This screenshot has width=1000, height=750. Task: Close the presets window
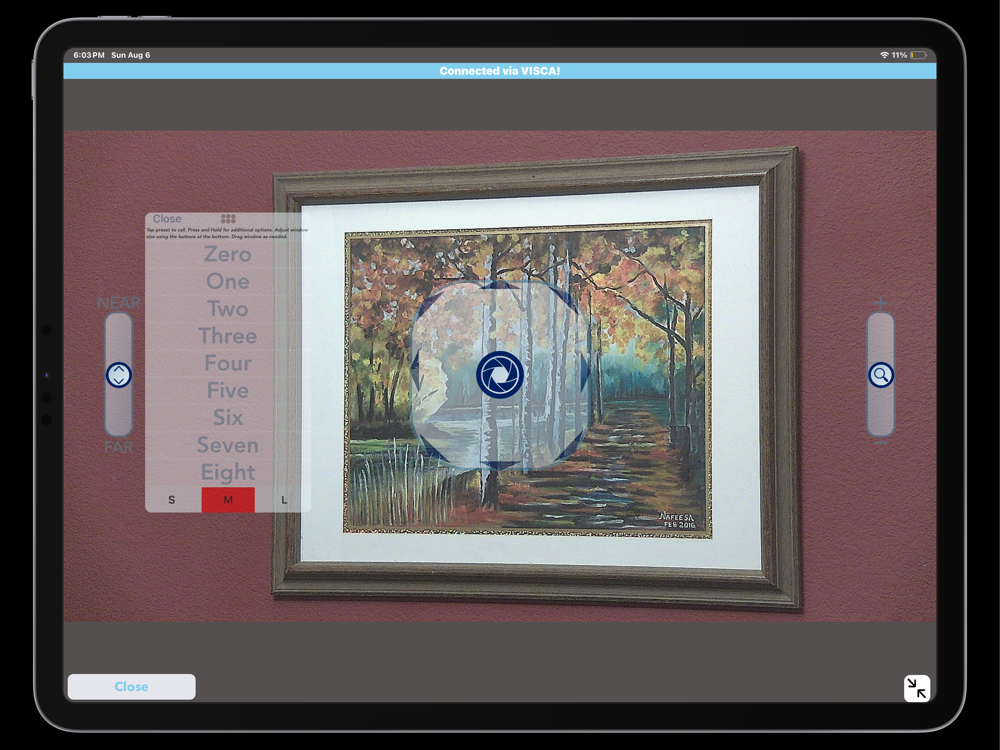pos(166,219)
